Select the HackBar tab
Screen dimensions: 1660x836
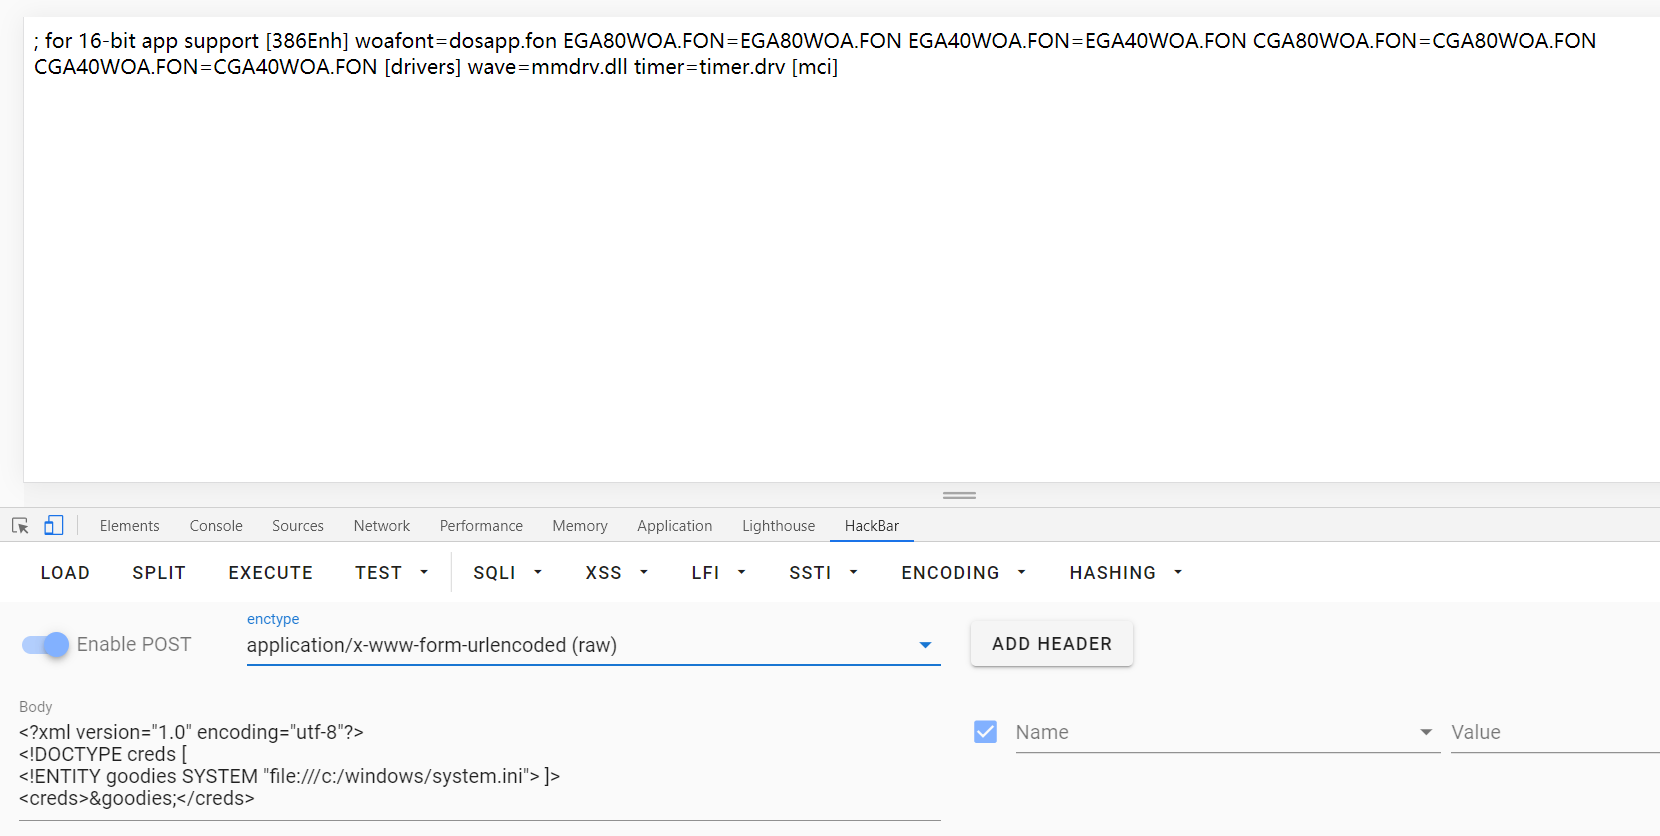(872, 526)
